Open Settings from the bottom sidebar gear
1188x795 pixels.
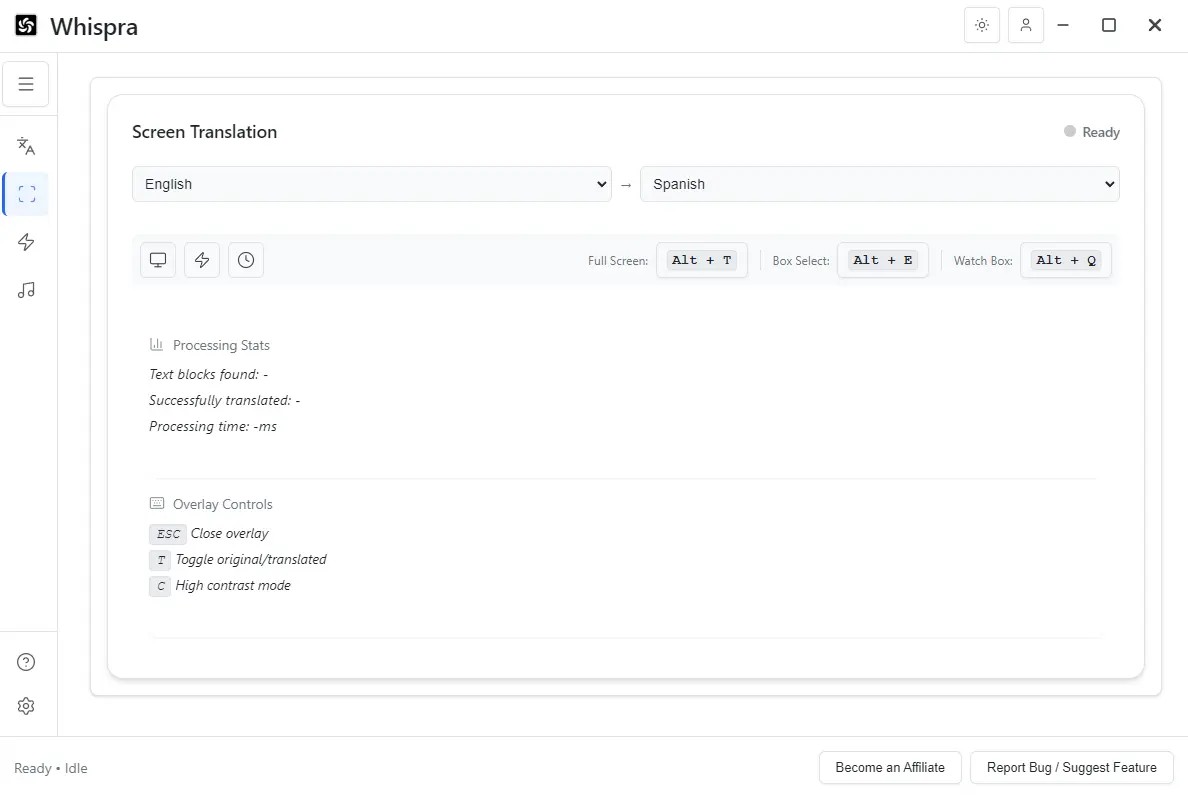26,706
